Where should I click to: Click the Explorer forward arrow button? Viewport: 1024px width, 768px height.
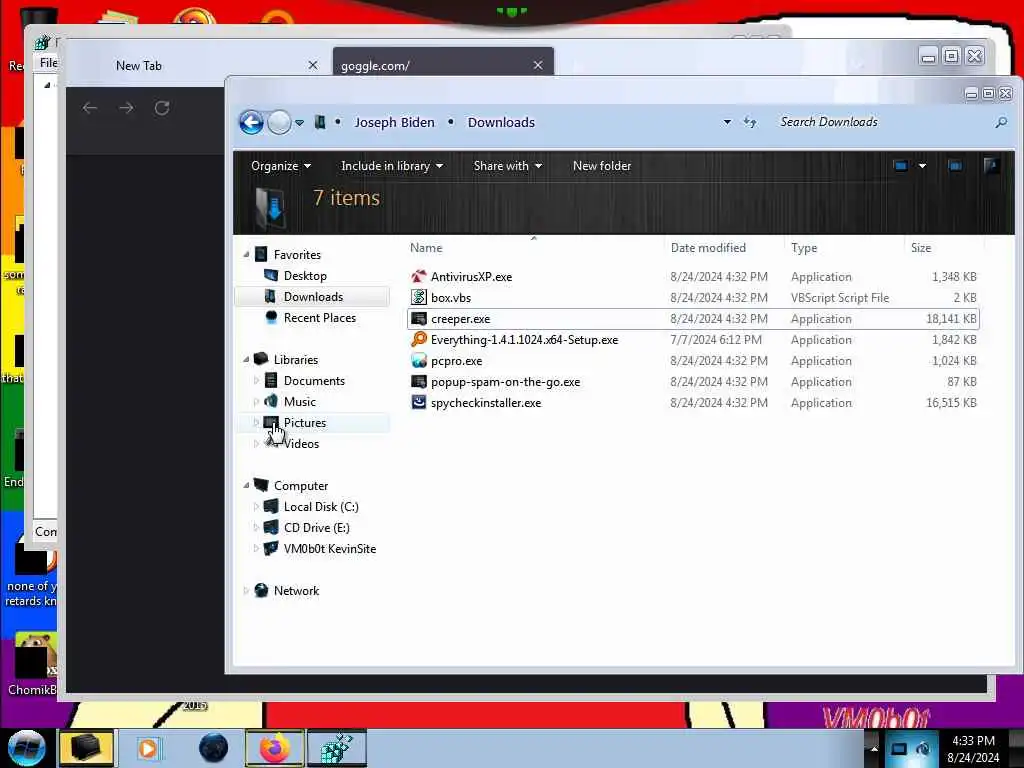coord(280,122)
